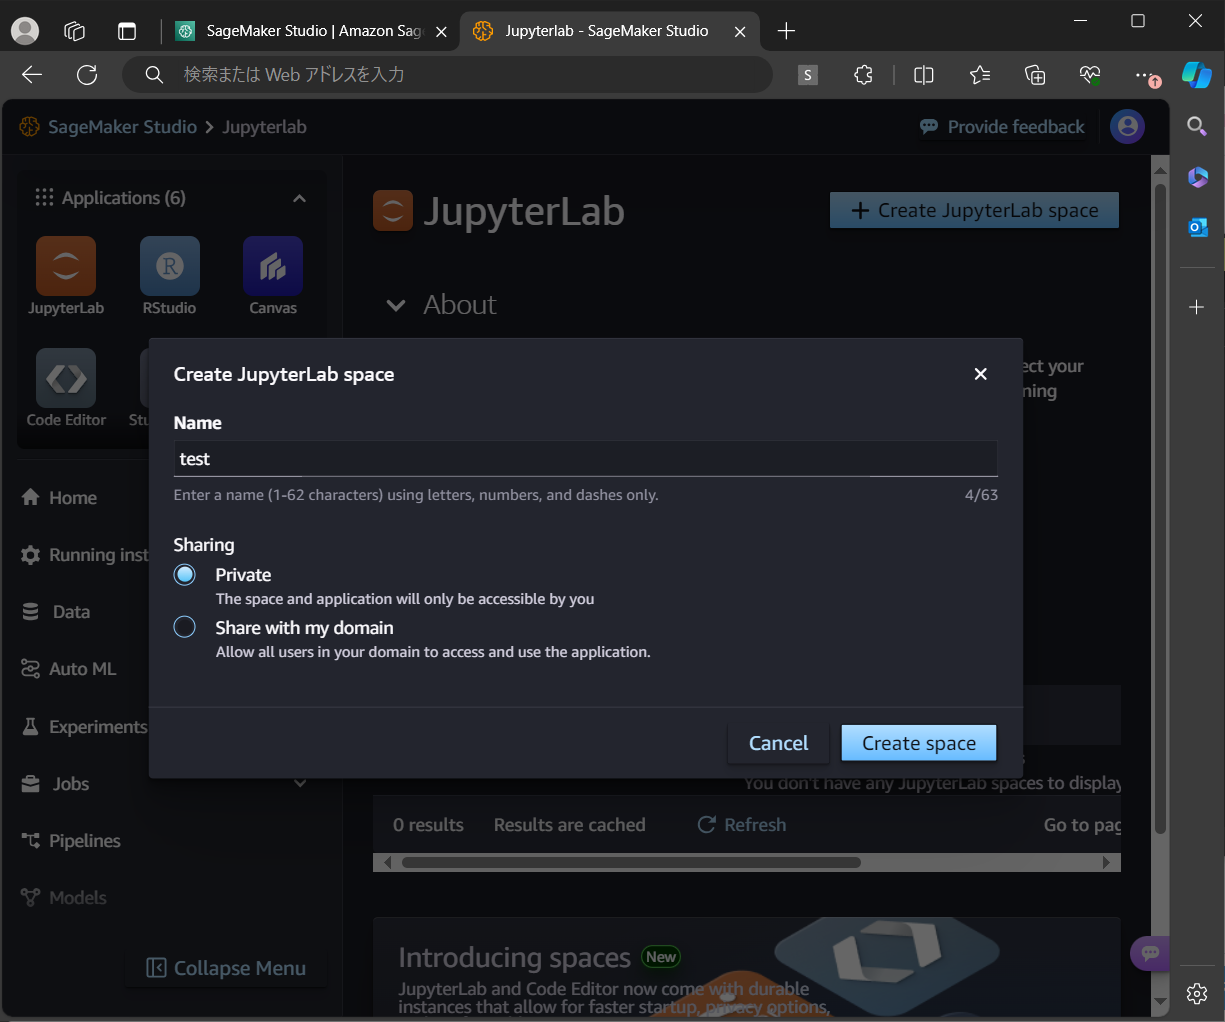1225x1022 pixels.
Task: Click Provide feedback link
Action: pos(1003,127)
